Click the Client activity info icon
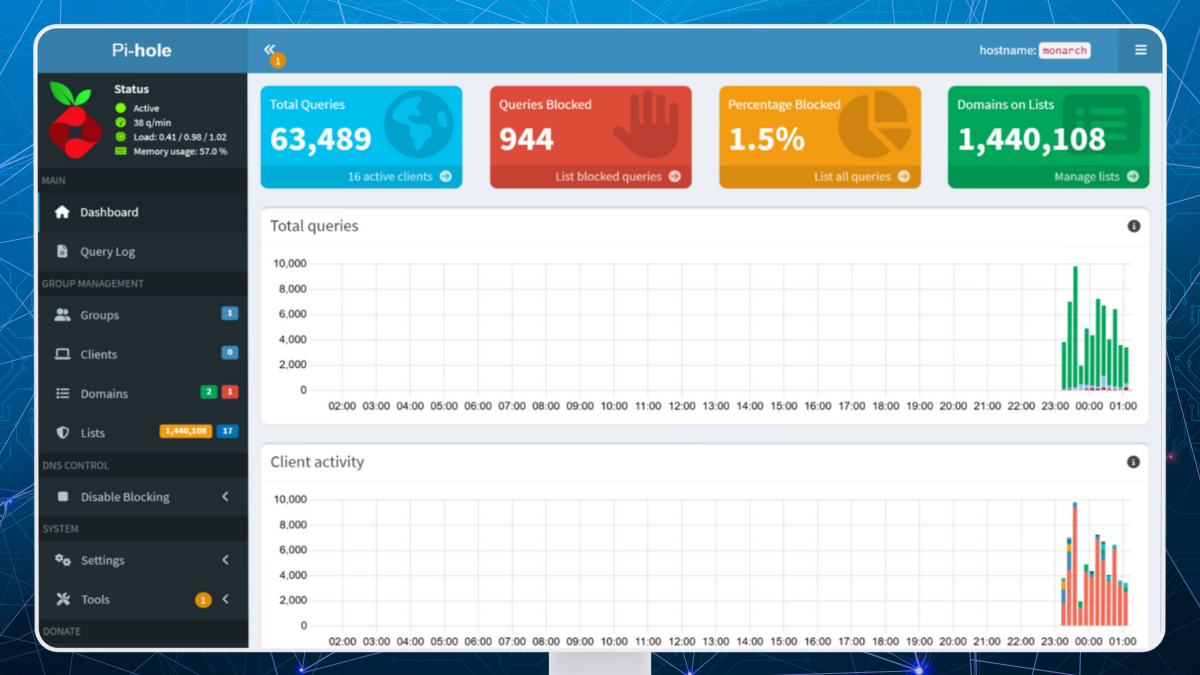The image size is (1200, 675). point(1133,462)
